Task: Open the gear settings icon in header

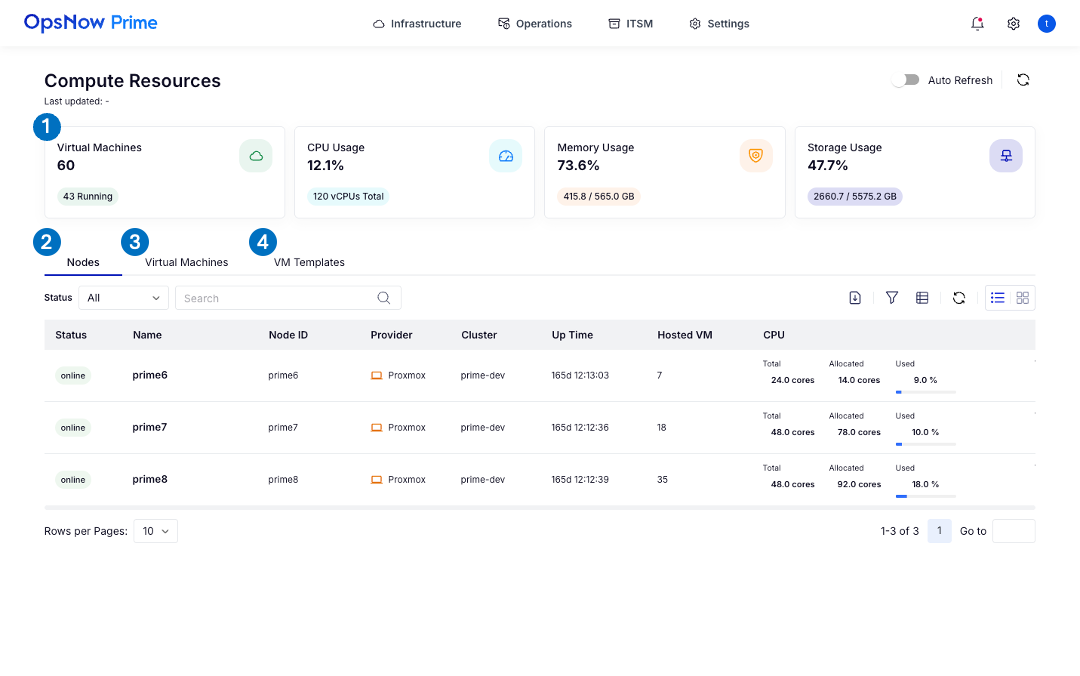Action: [1013, 24]
